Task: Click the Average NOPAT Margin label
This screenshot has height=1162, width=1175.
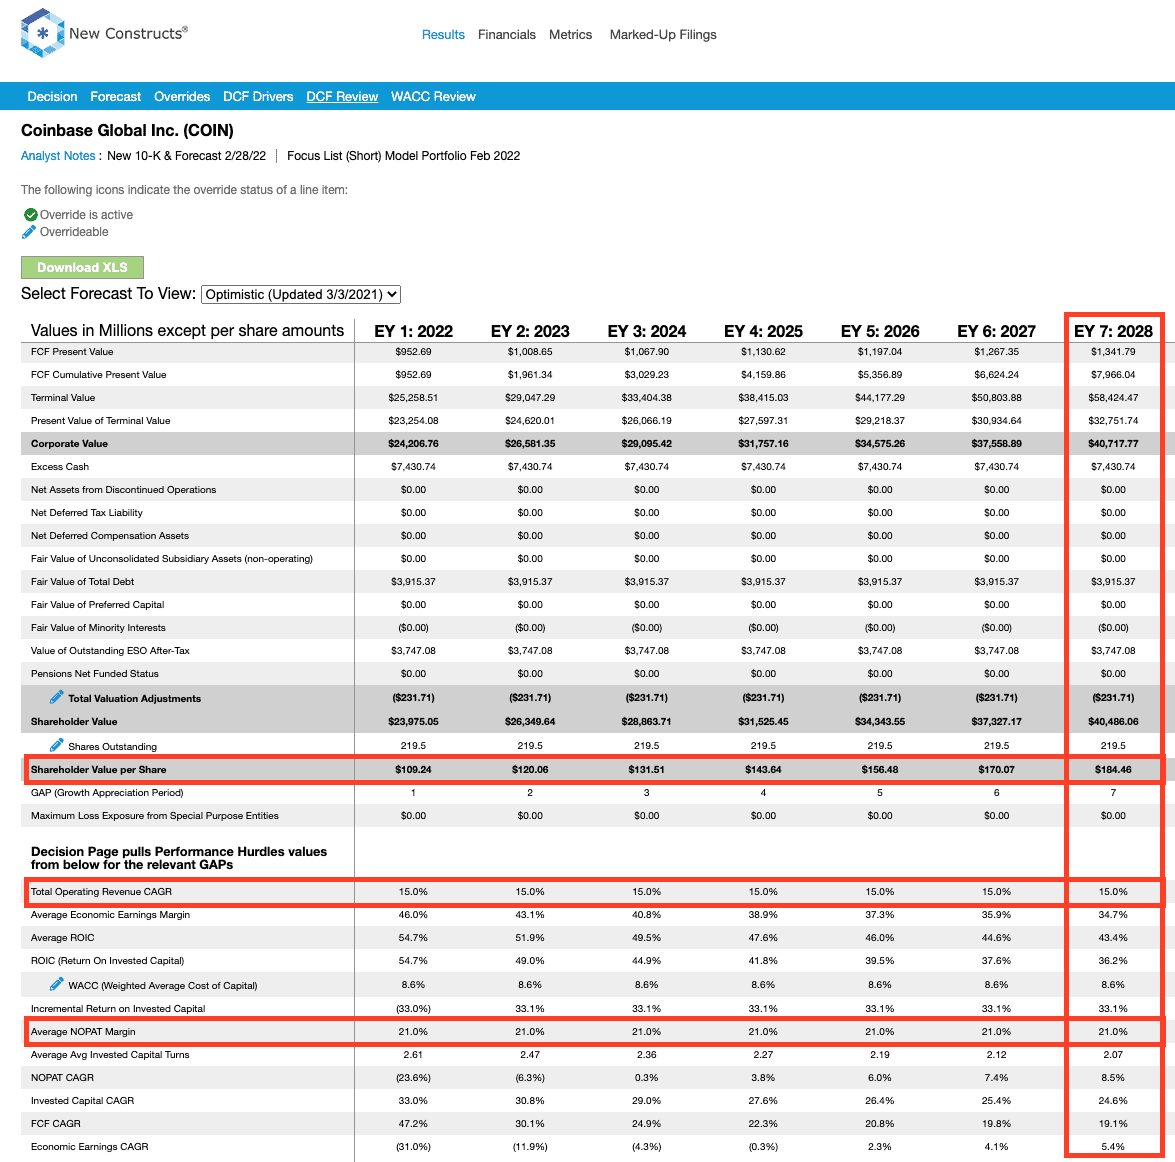Action: [x=83, y=1032]
